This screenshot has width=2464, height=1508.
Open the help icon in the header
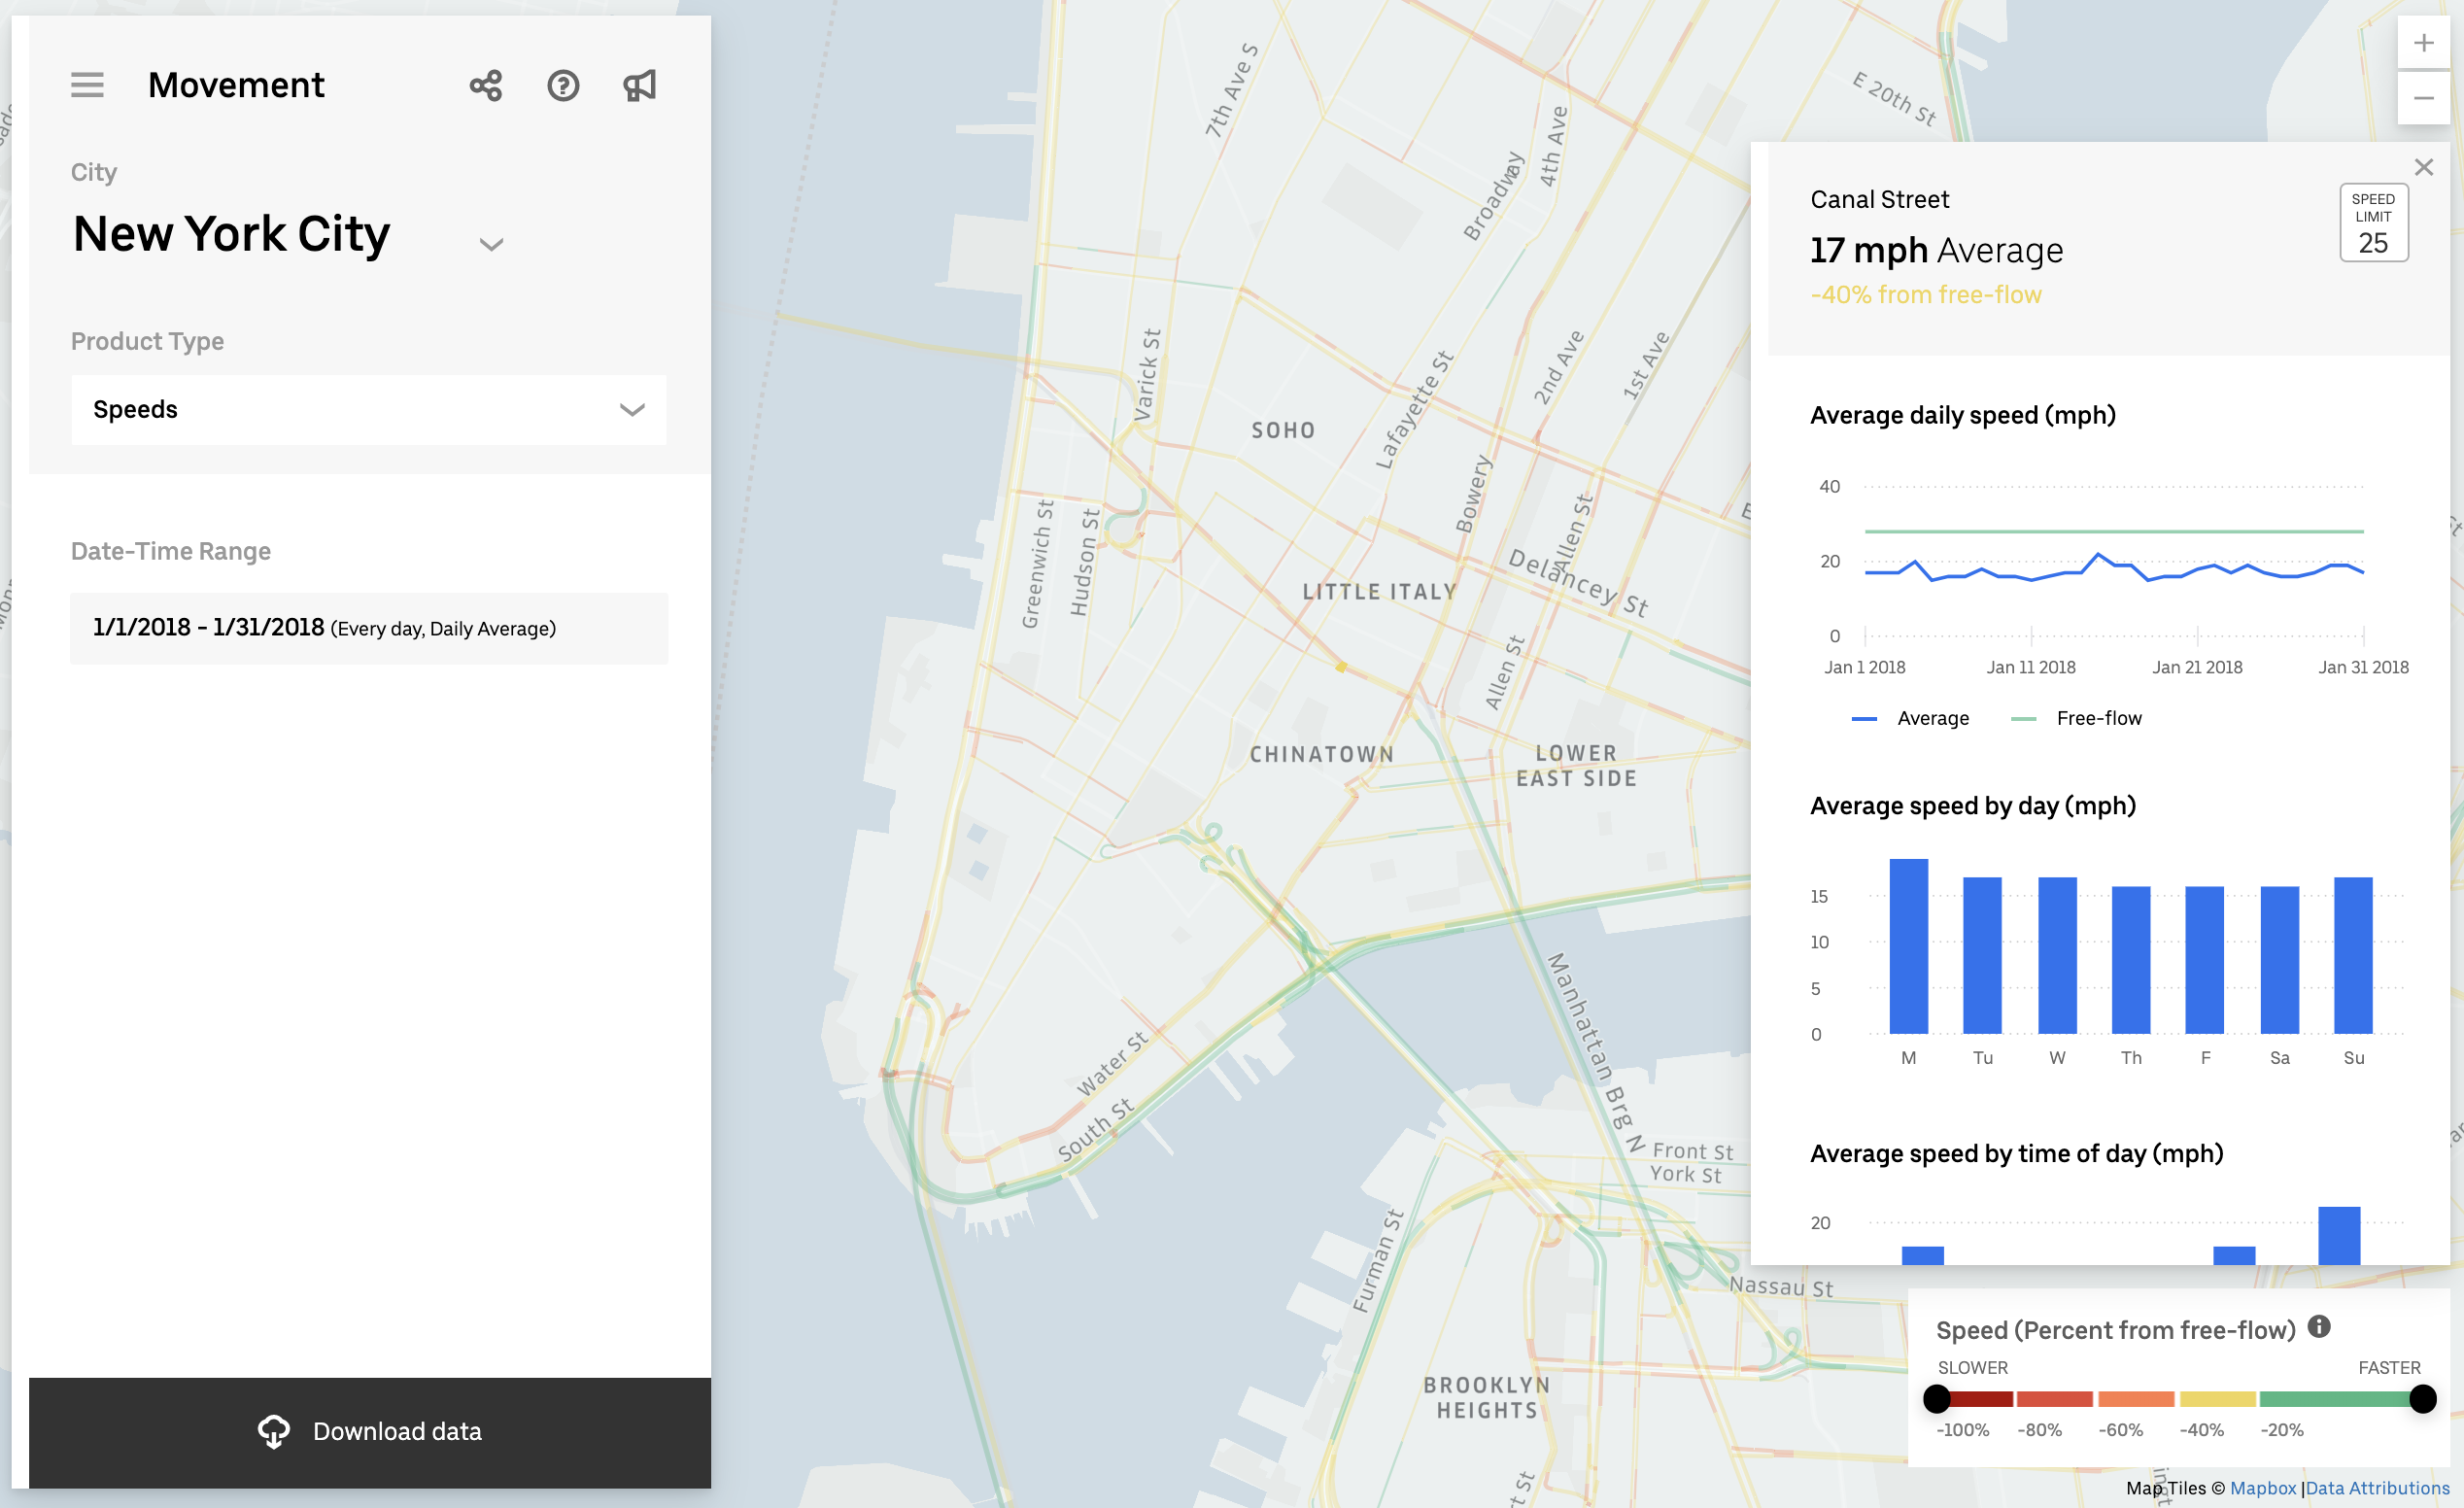pyautogui.click(x=563, y=86)
